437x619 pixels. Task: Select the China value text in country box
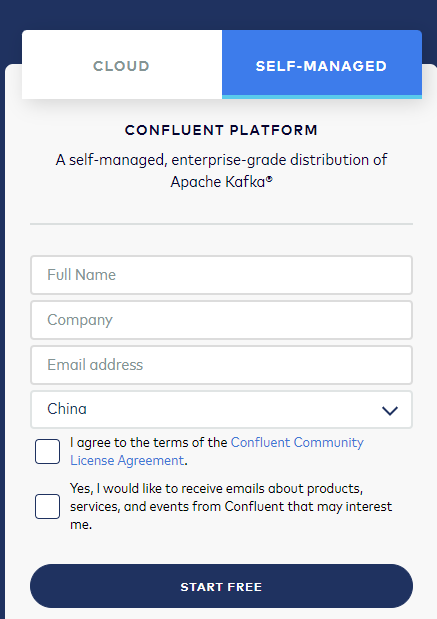(67, 409)
